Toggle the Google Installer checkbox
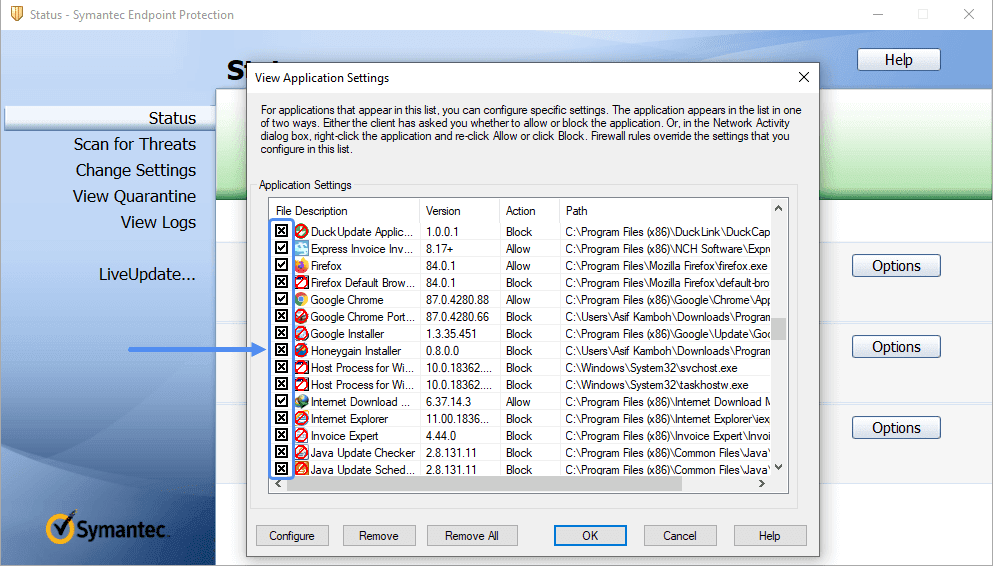993x566 pixels. pos(281,333)
